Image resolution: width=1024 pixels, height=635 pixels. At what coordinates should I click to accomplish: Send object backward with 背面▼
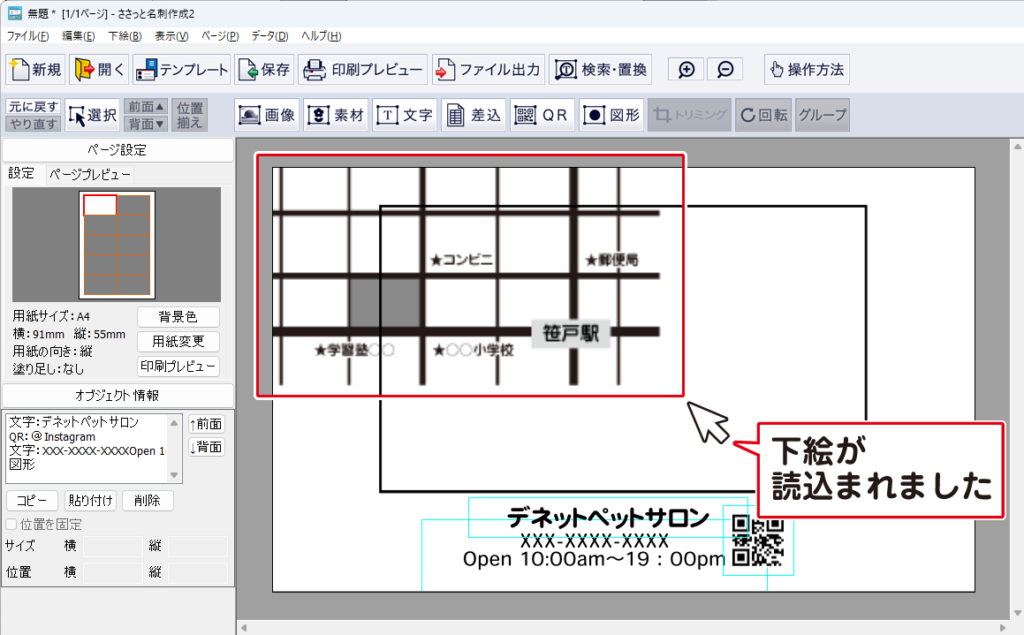point(145,123)
